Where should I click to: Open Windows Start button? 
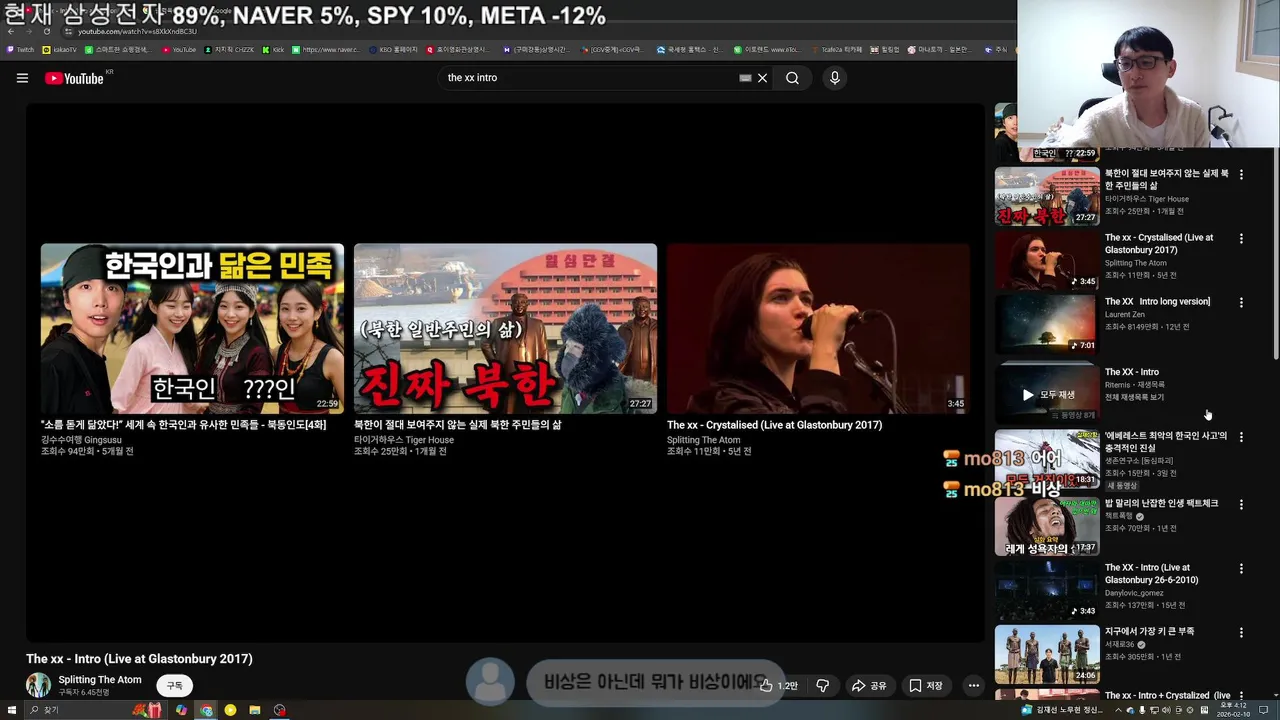(11, 710)
